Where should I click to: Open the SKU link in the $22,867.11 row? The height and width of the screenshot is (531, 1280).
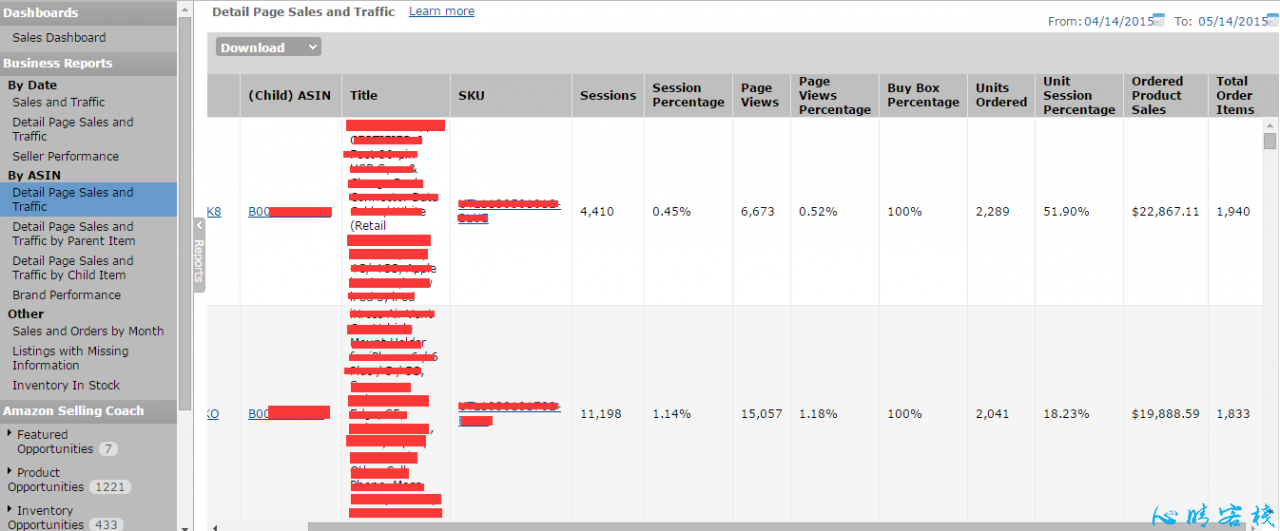(509, 211)
